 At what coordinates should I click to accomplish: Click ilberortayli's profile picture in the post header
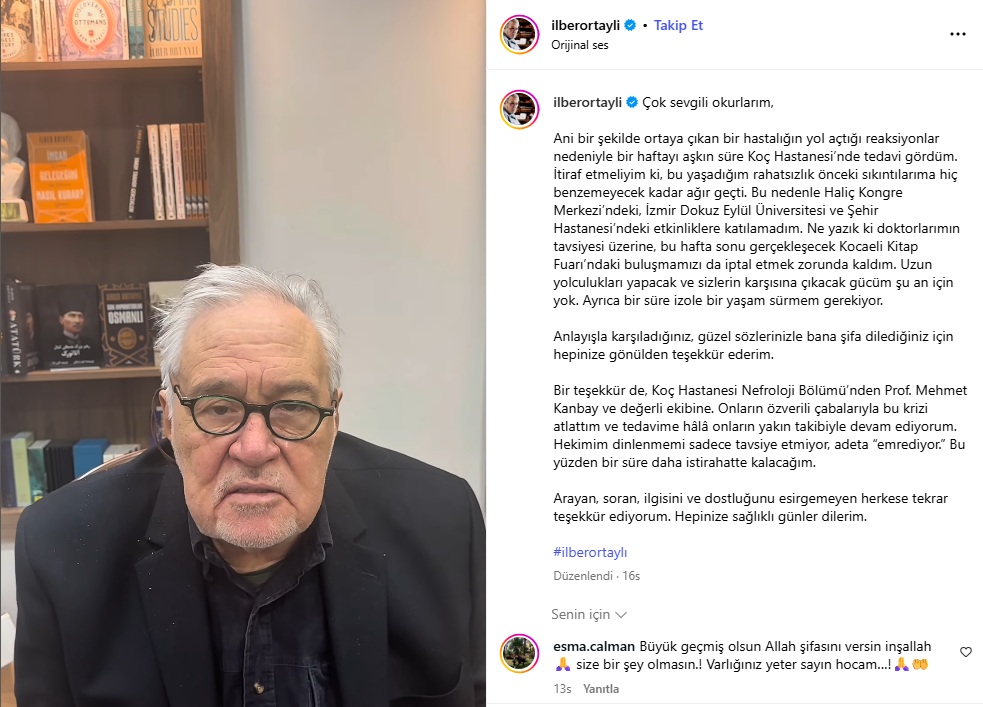[x=519, y=34]
